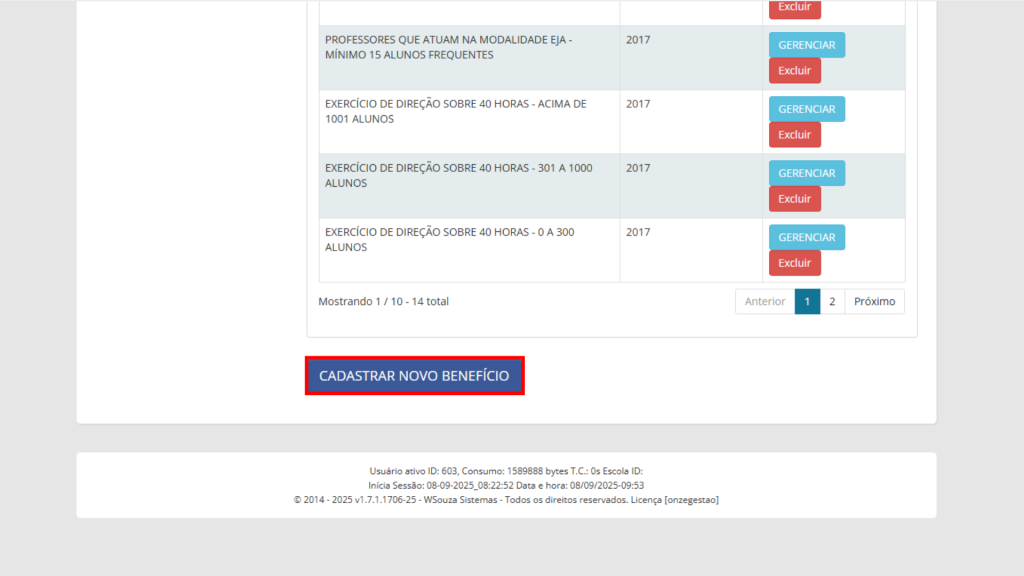This screenshot has height=576, width=1024.
Task: Remove 0 a 300 Alunos via Excluir
Action: click(794, 263)
